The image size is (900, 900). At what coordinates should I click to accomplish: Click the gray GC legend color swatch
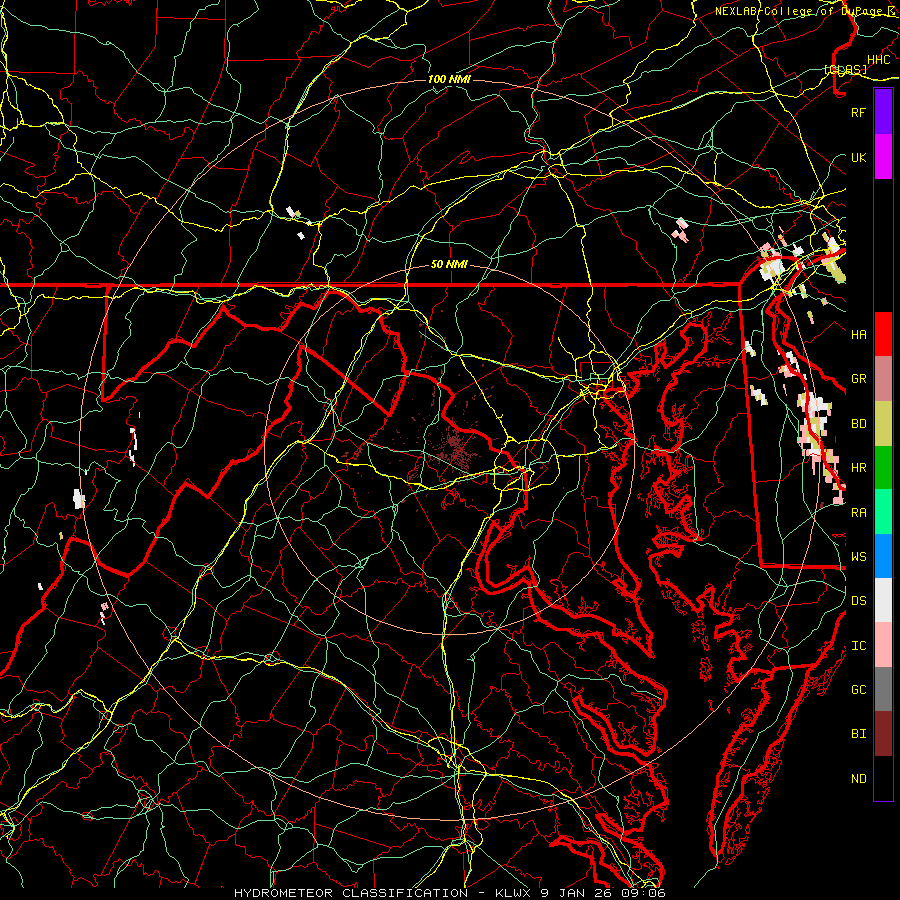click(883, 689)
